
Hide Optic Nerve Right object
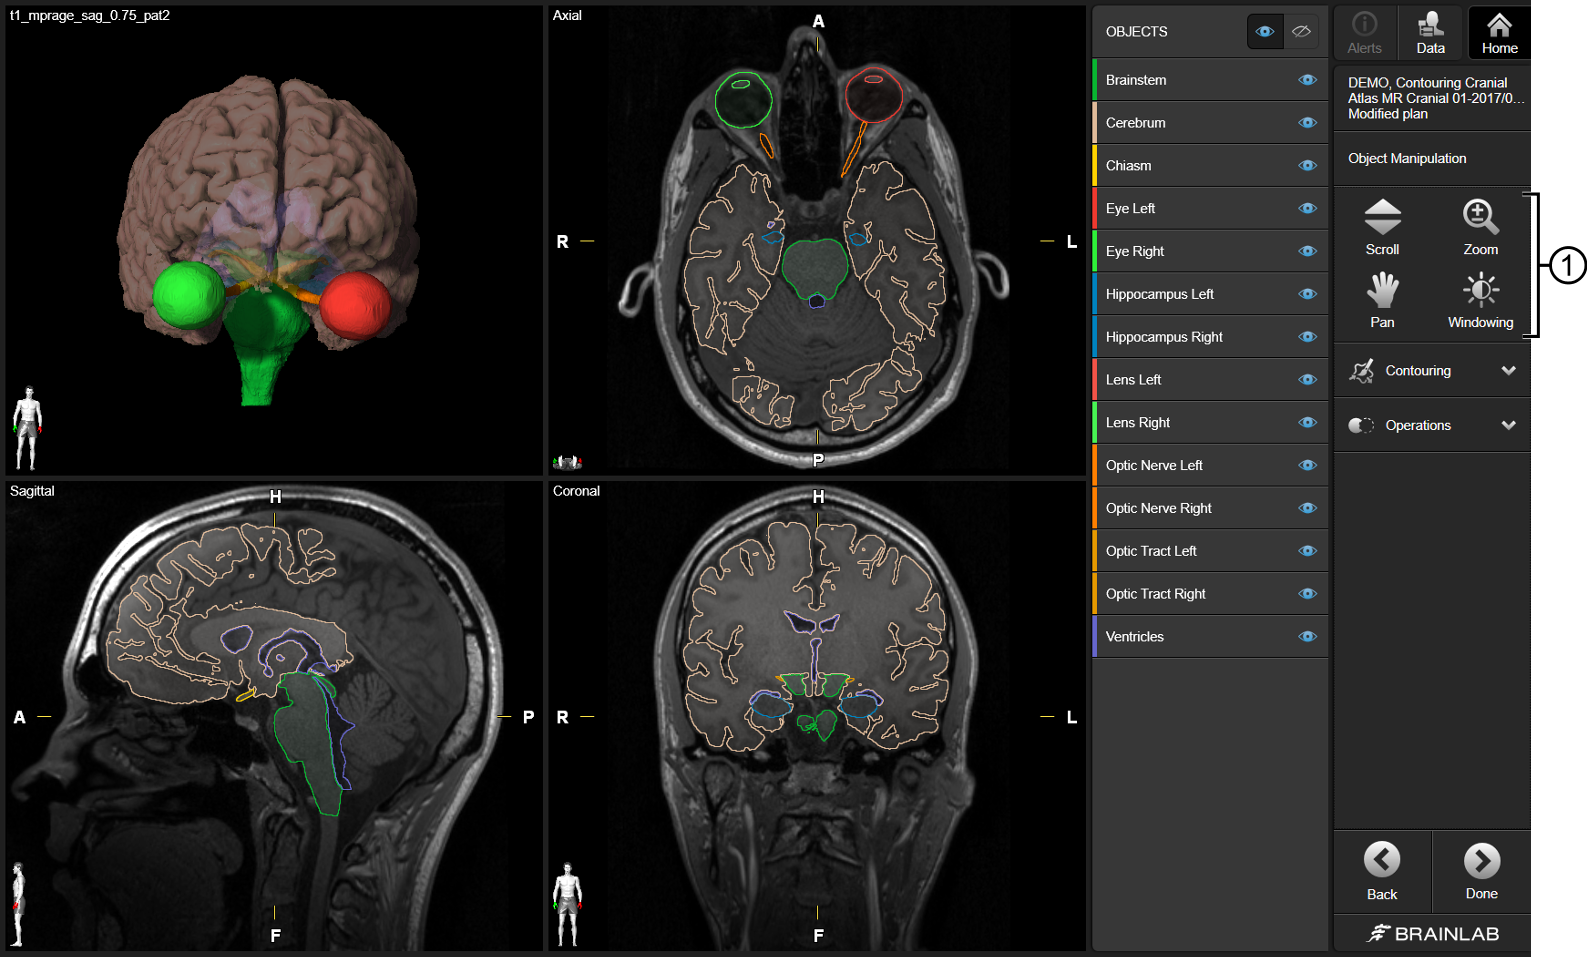[1307, 508]
